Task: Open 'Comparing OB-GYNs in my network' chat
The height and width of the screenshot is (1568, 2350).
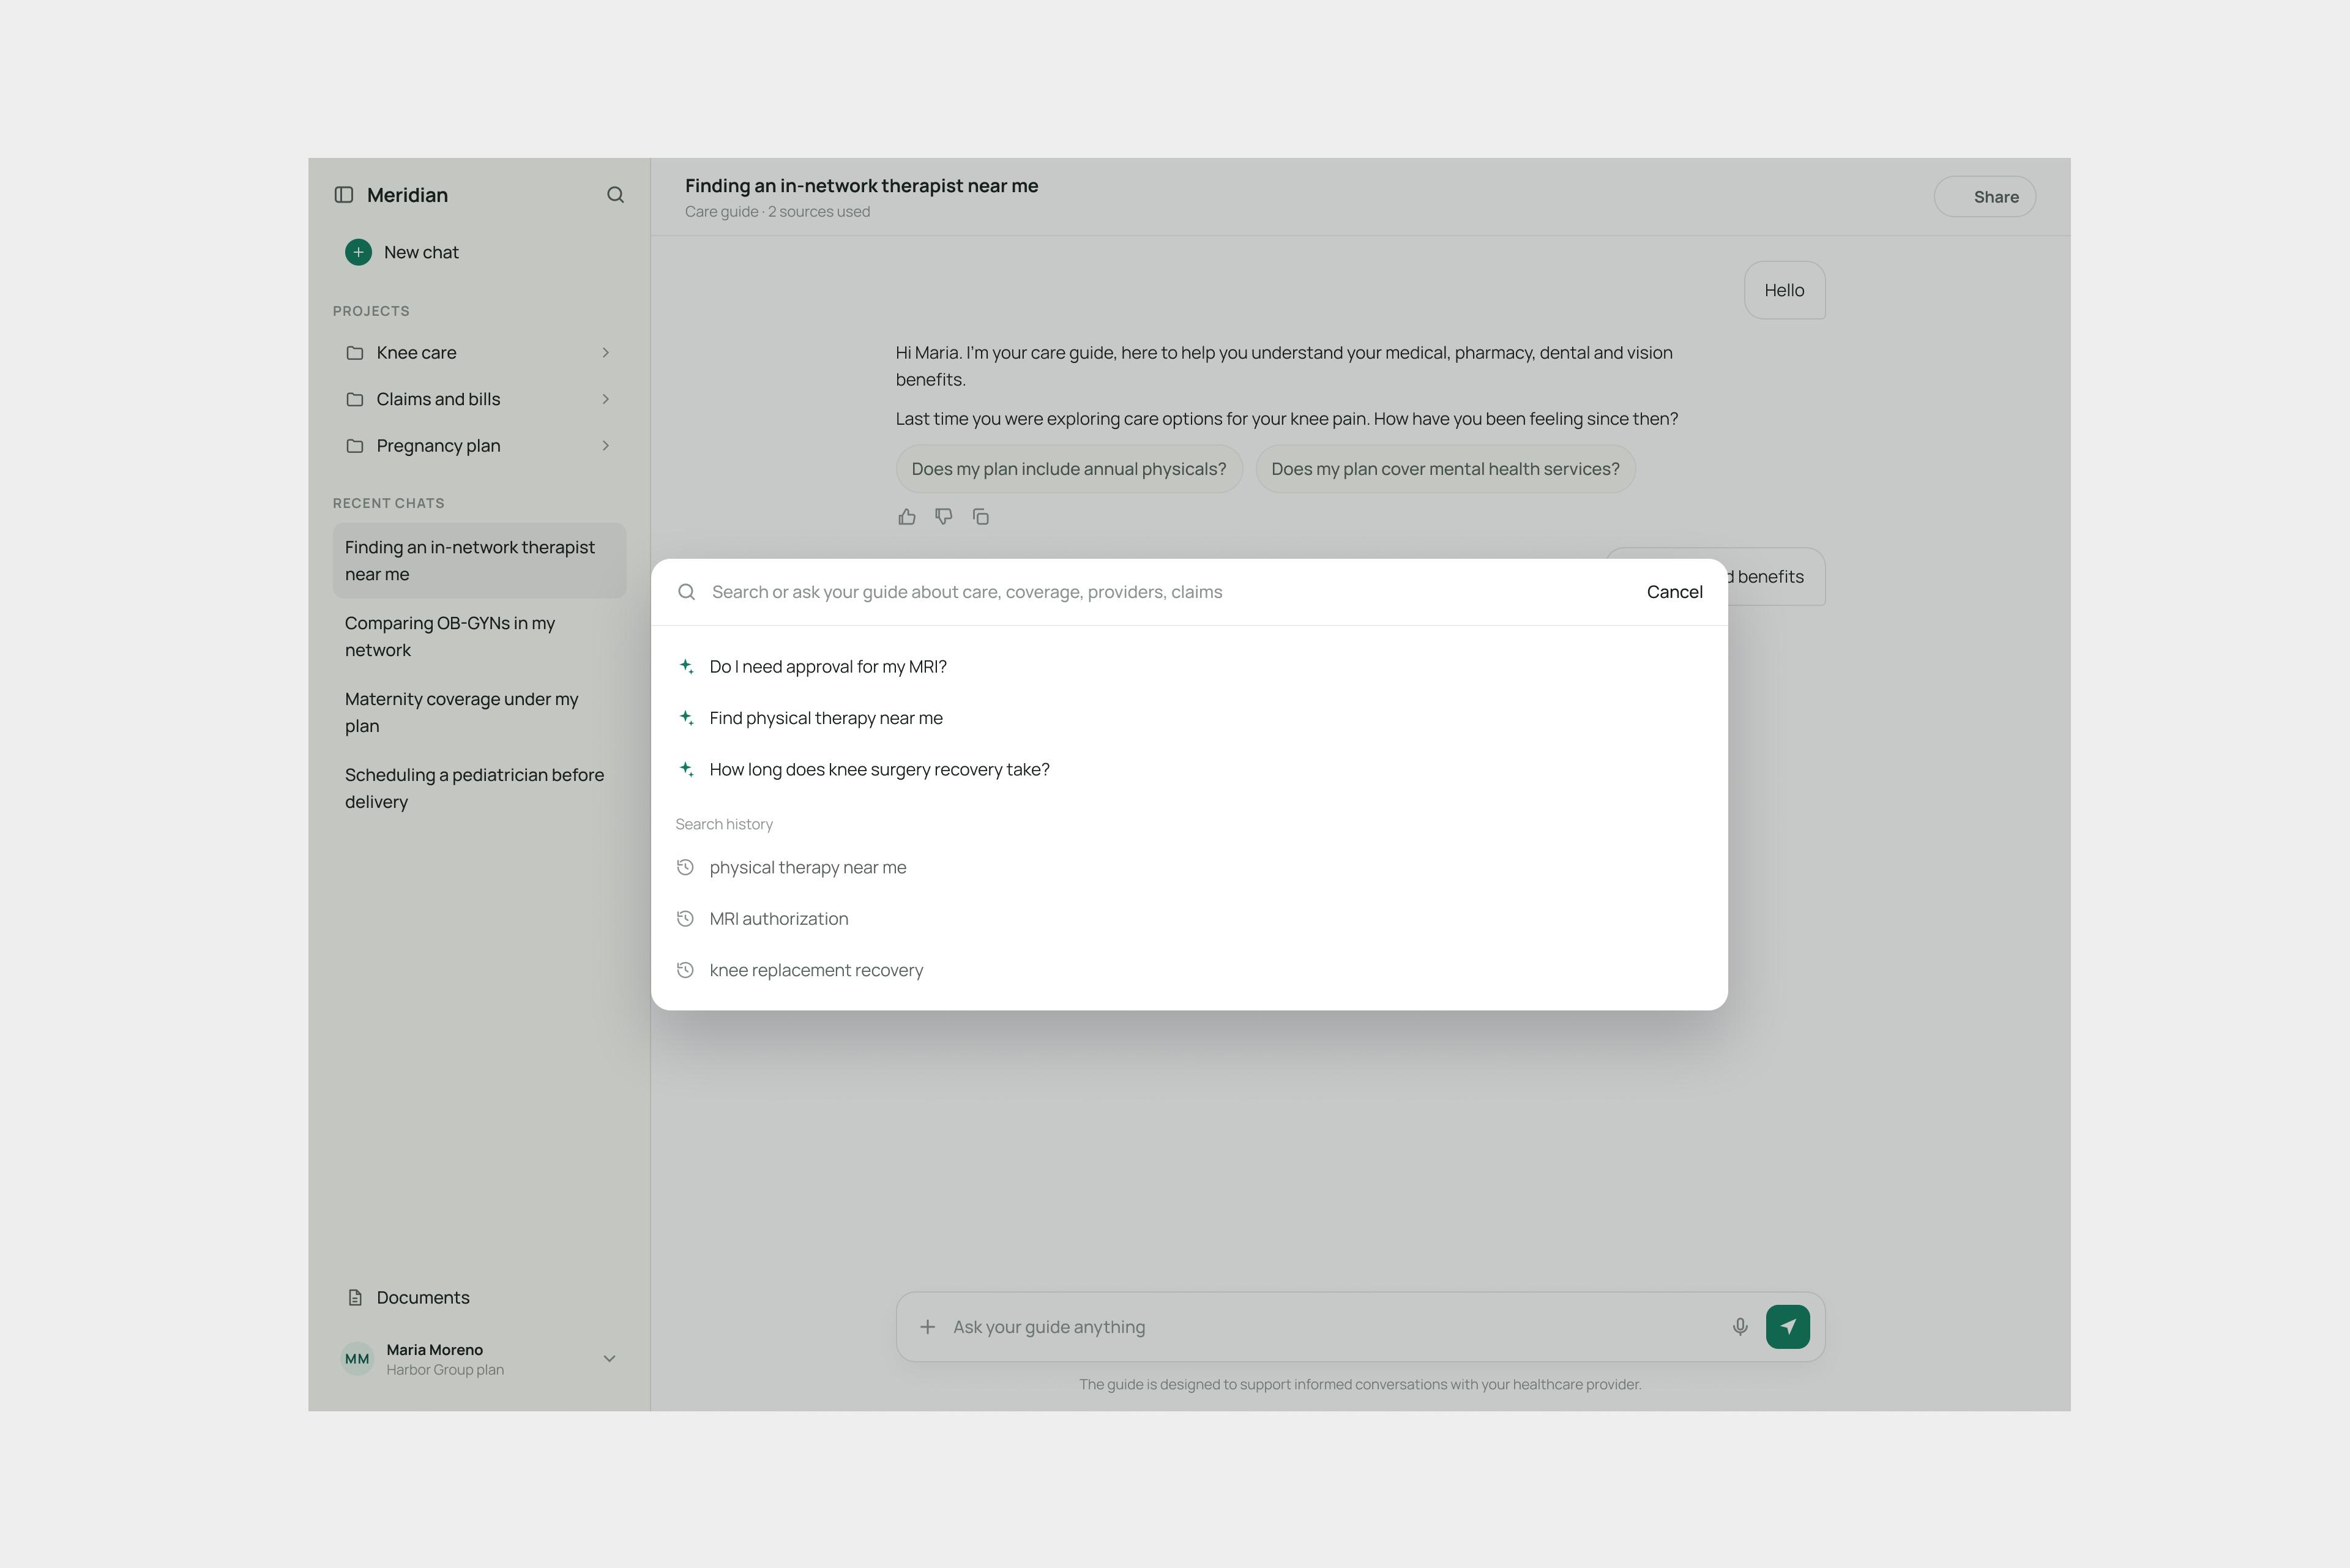Action: 479,637
